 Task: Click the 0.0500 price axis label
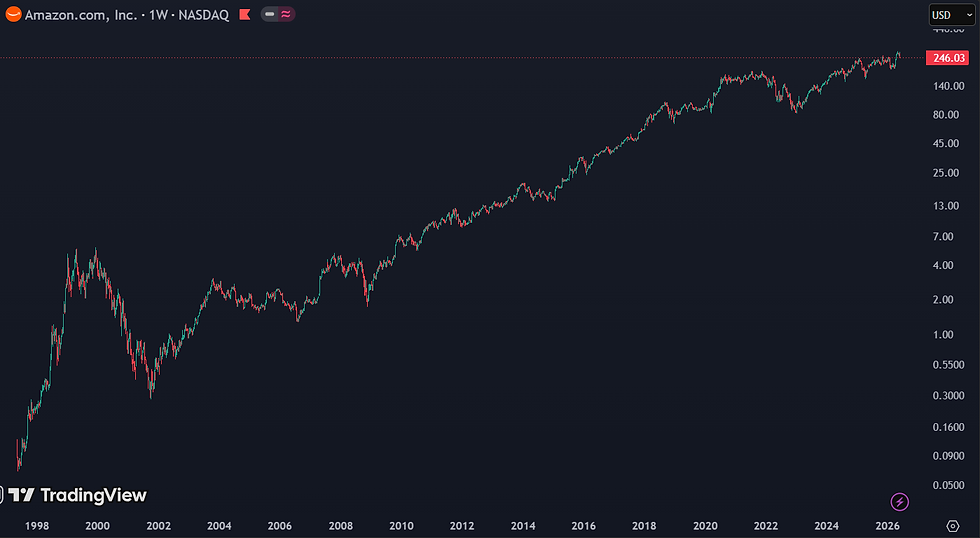(x=949, y=486)
